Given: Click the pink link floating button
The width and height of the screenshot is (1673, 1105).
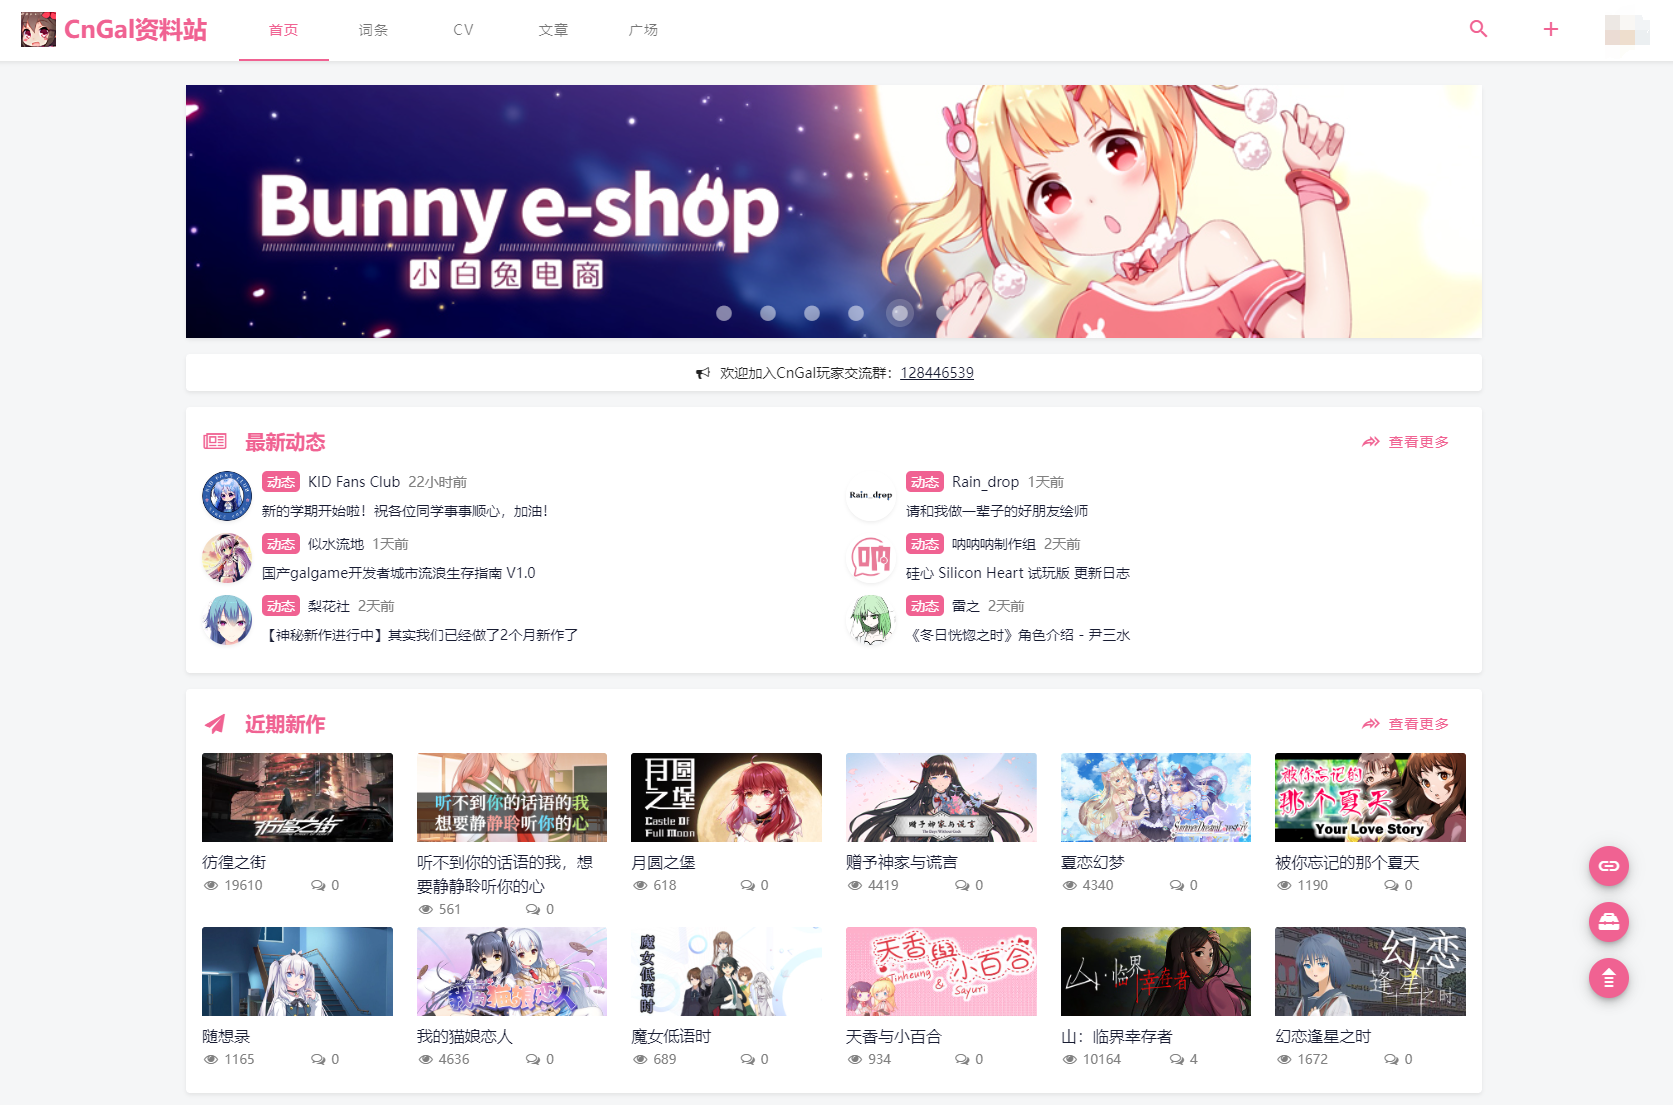Looking at the screenshot, I should [1609, 866].
